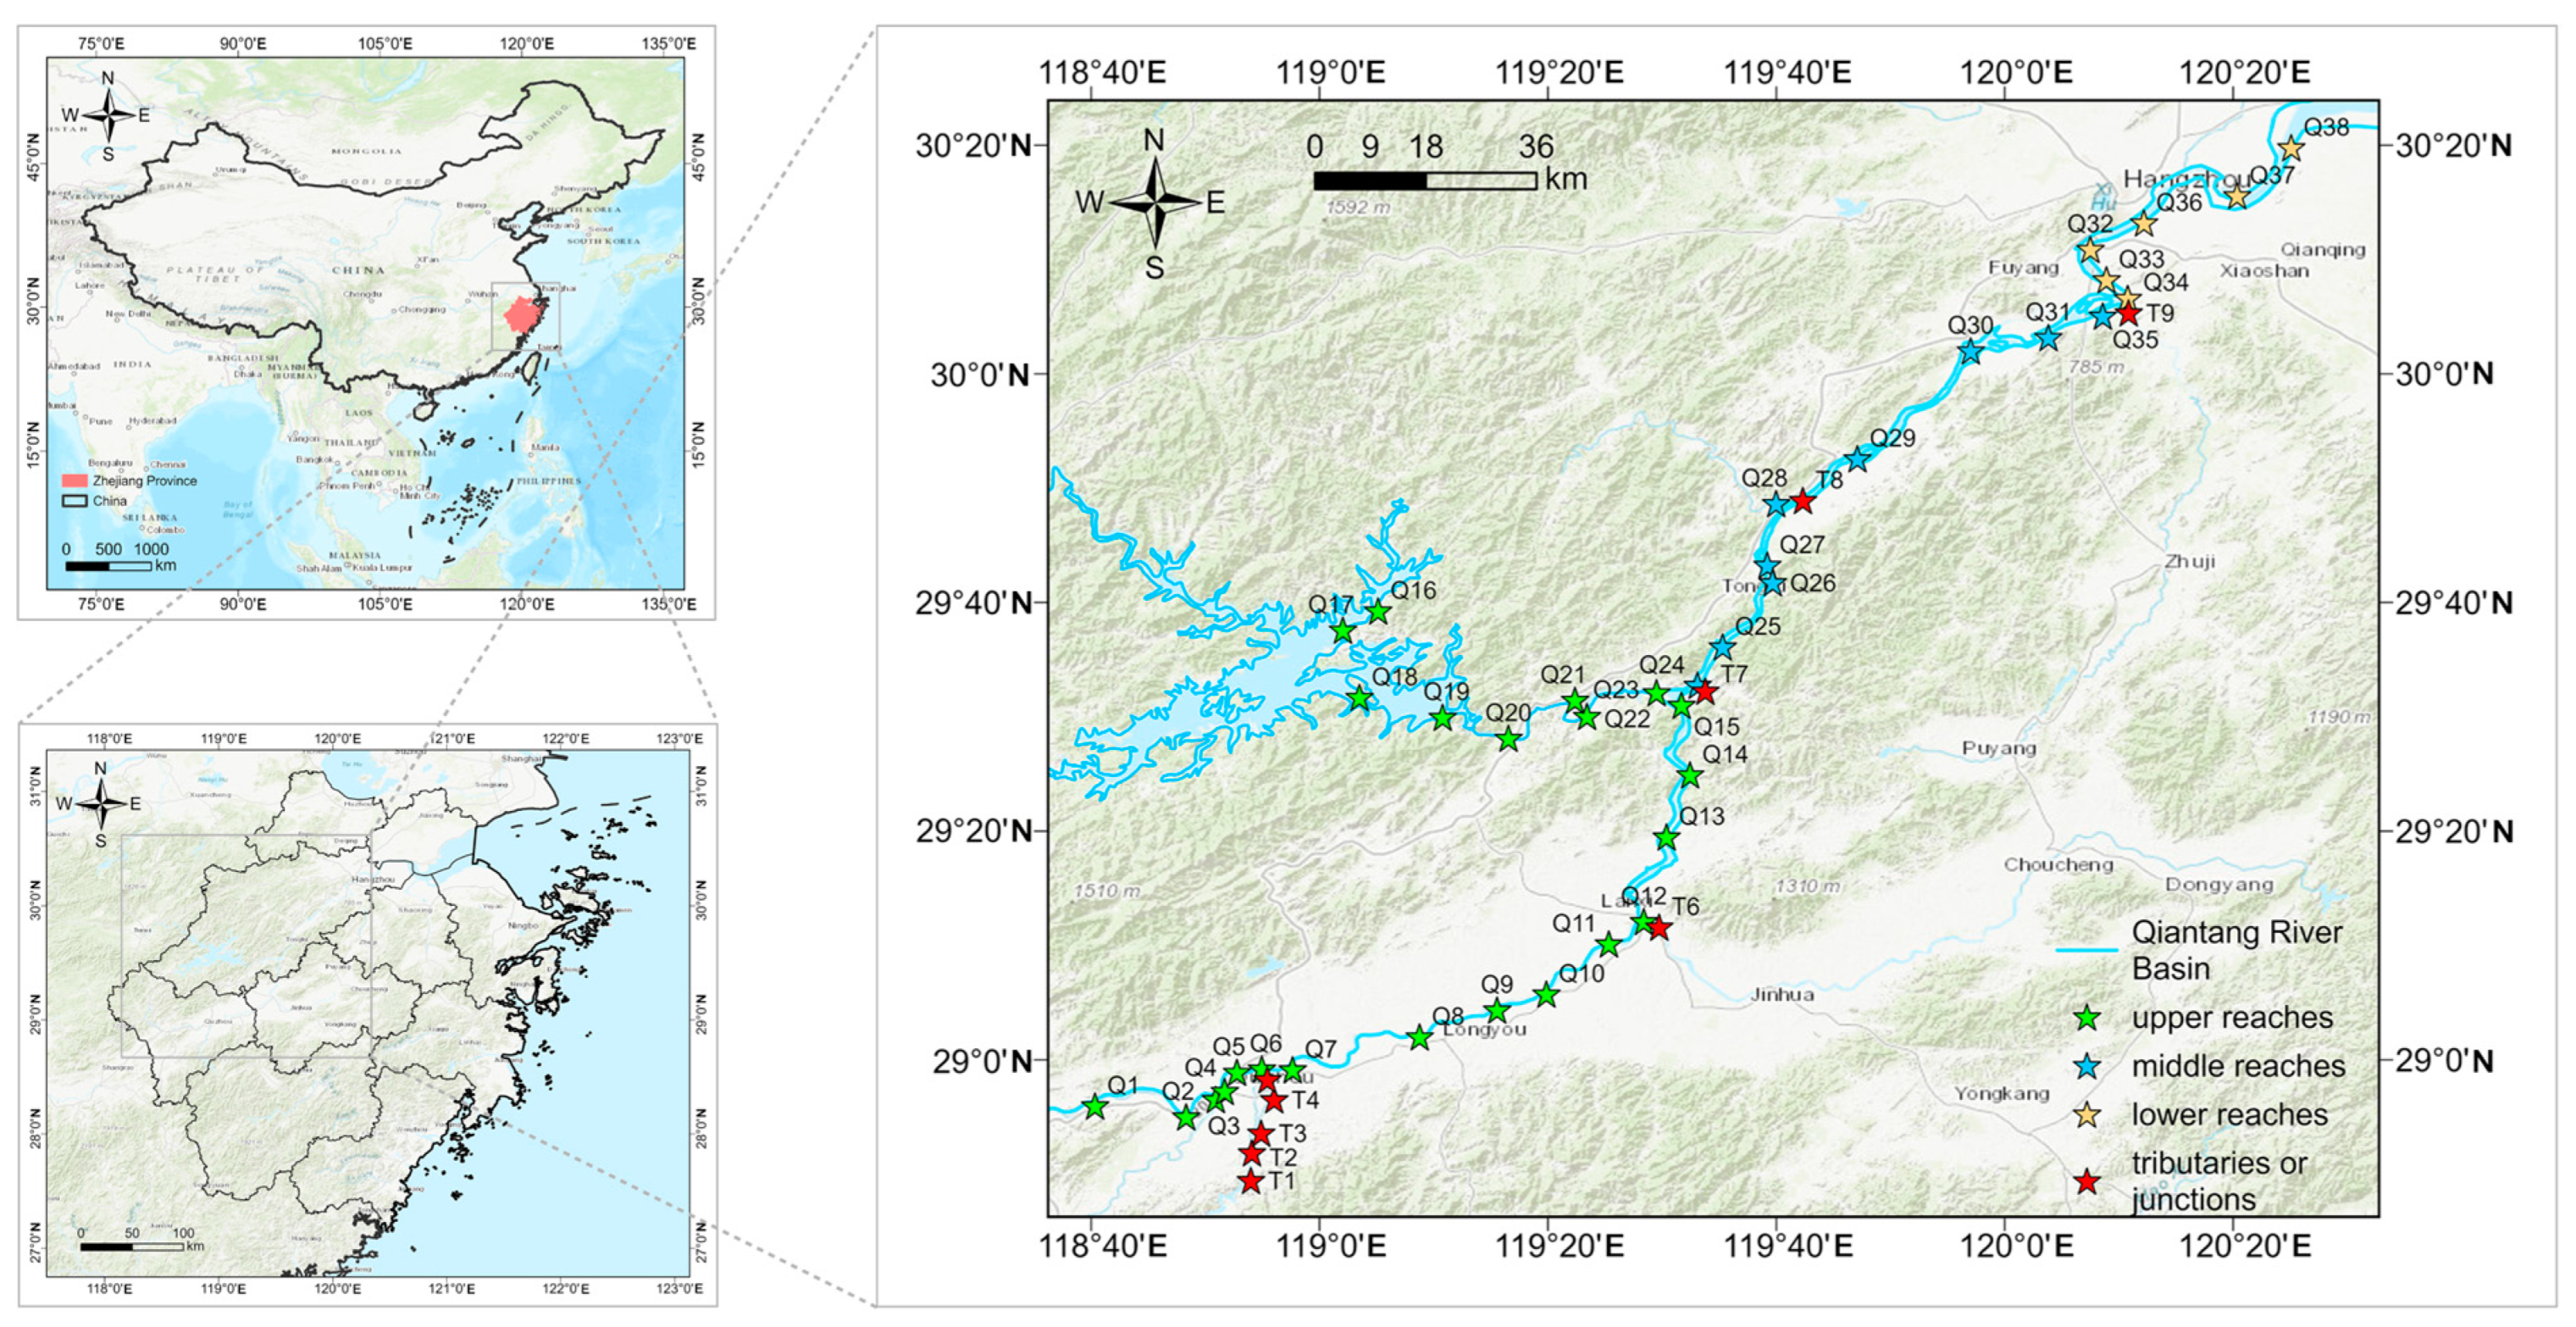This screenshot has width=2576, height=1327.
Task: Click orange lower reaches legend star
Action: [x=2086, y=1115]
